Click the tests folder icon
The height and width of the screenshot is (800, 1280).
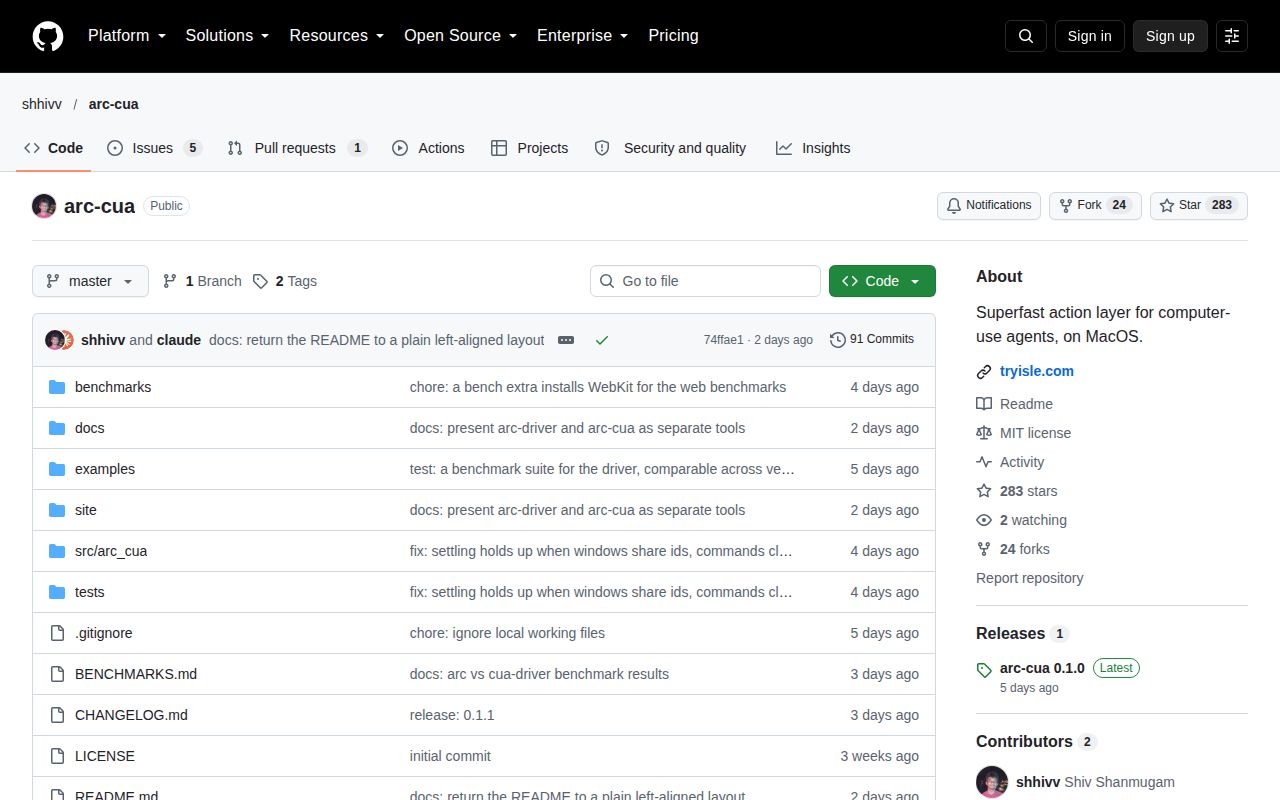57,592
